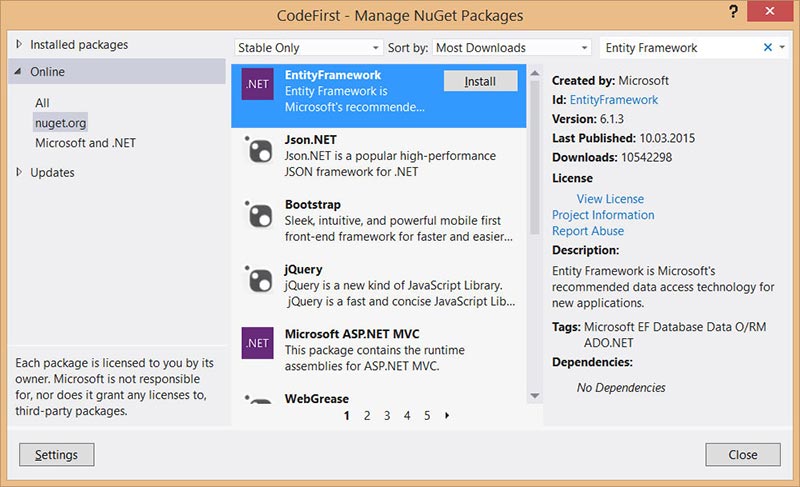Select the jQuery package title
Screen dimensions: 800x487
[304, 269]
